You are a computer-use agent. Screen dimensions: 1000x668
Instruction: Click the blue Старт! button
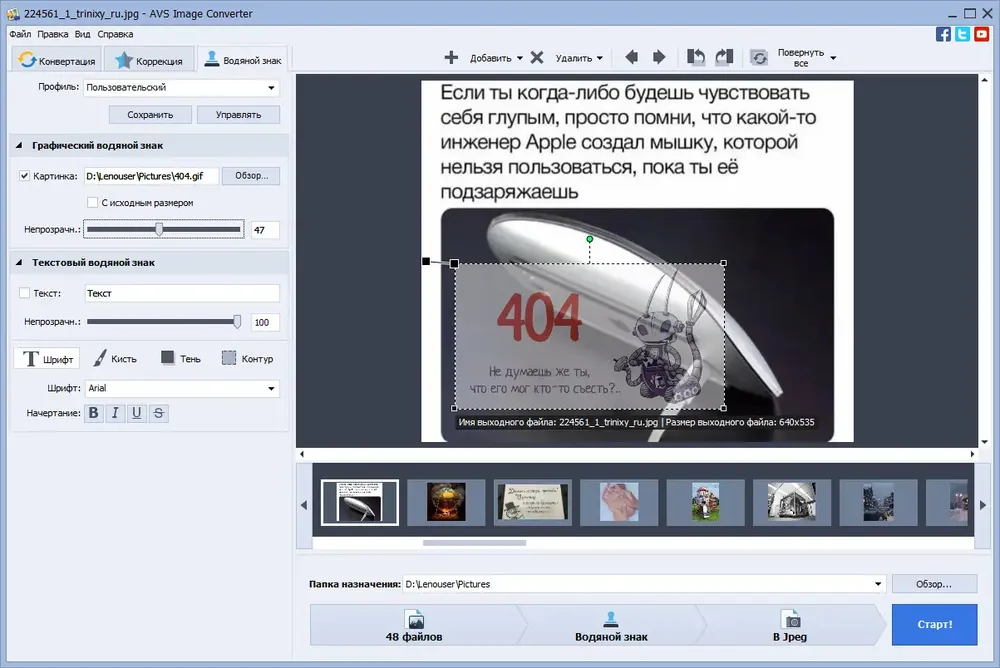click(934, 624)
